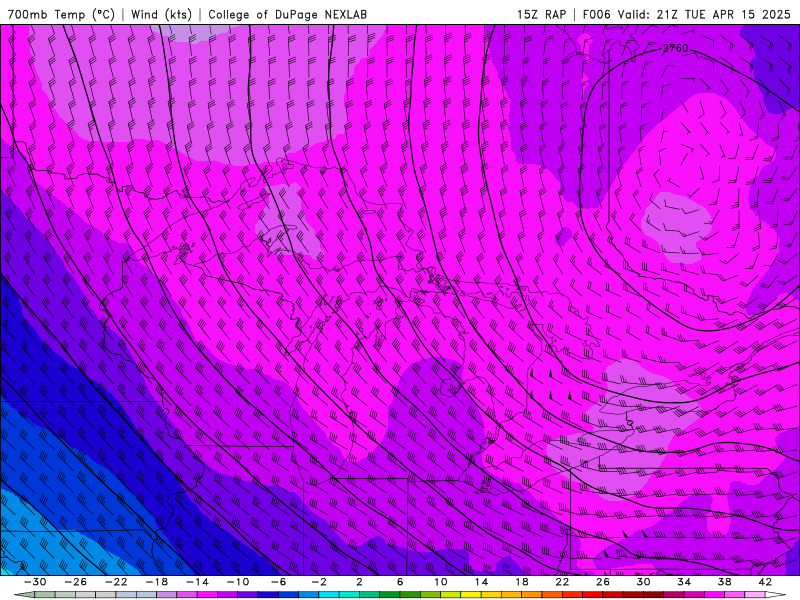Click the negative 22 color bar label

[x=116, y=582]
